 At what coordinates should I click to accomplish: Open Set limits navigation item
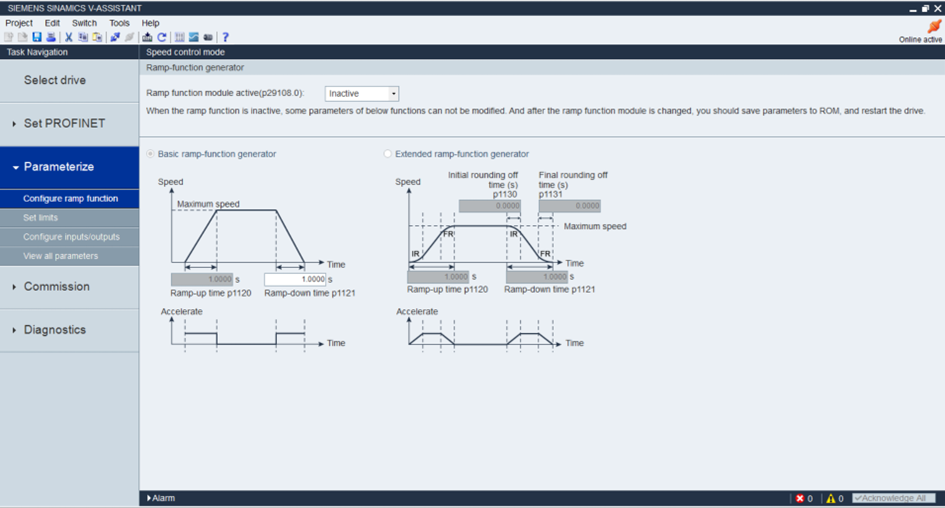coord(69,218)
